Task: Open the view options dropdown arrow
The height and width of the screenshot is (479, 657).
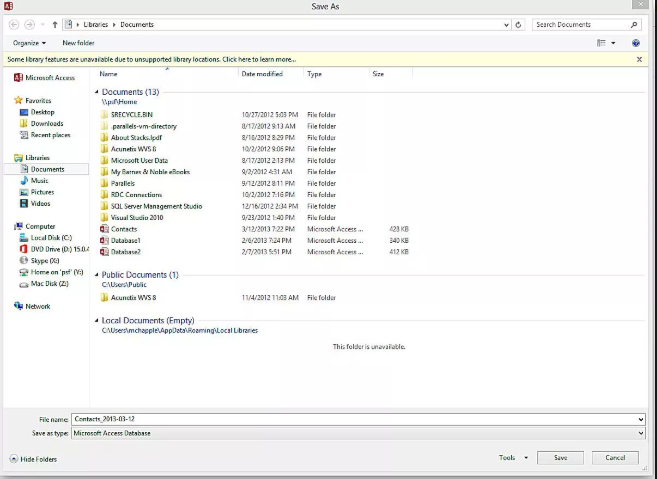Action: (613, 43)
